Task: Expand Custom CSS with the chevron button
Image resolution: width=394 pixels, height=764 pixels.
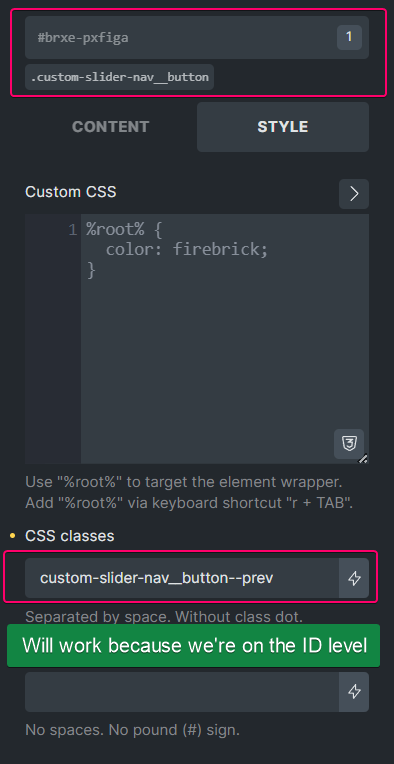Action: tap(354, 193)
